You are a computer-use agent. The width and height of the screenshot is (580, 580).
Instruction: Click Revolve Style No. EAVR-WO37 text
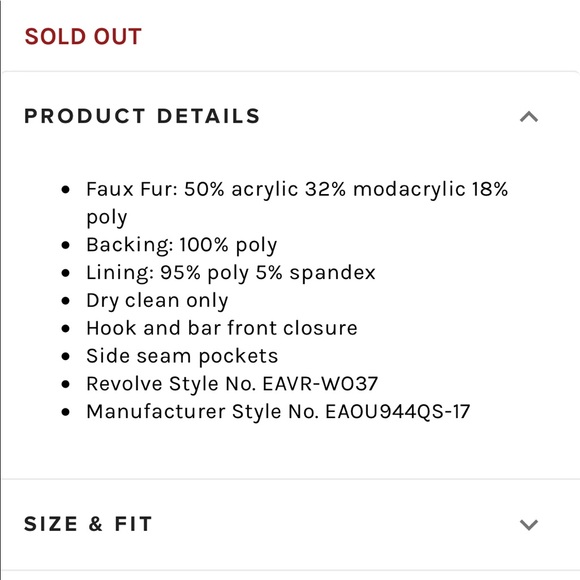coord(232,384)
